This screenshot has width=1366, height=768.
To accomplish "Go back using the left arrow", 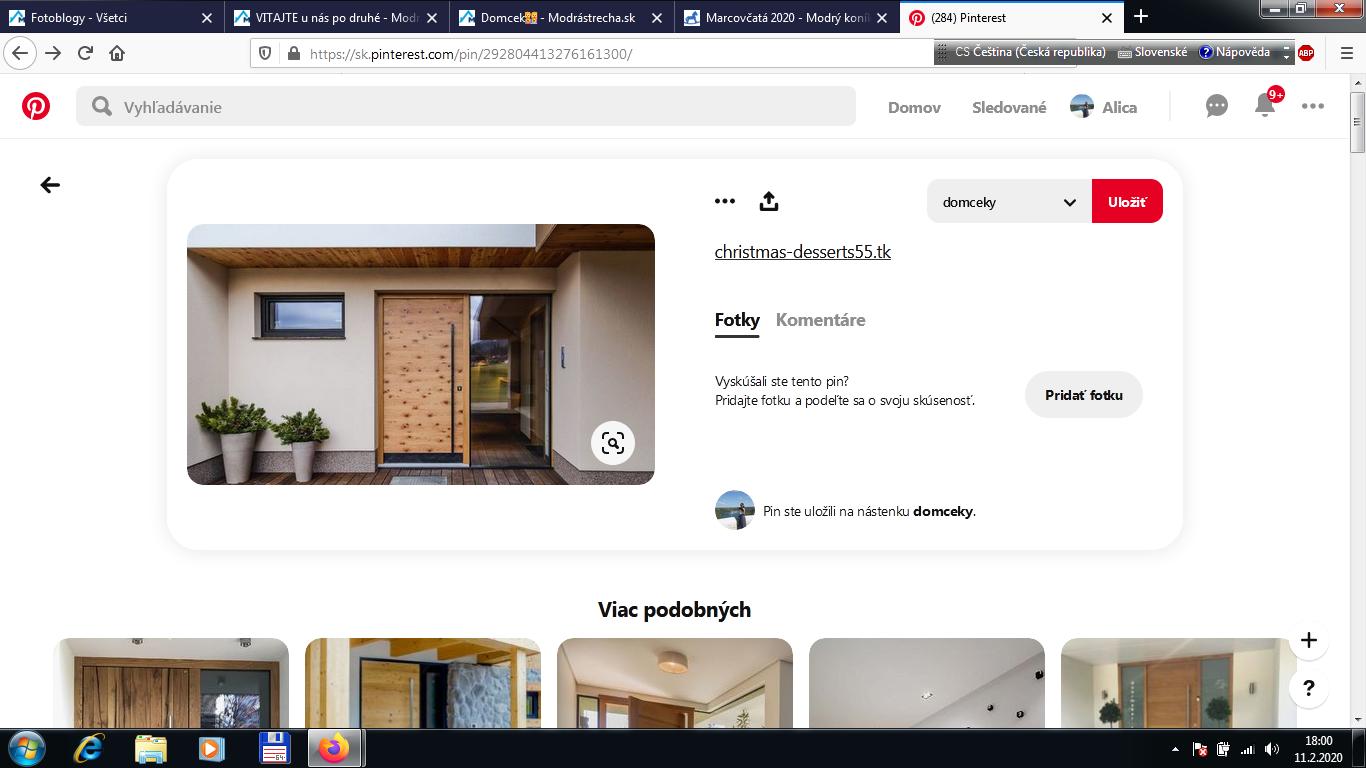I will coord(50,185).
